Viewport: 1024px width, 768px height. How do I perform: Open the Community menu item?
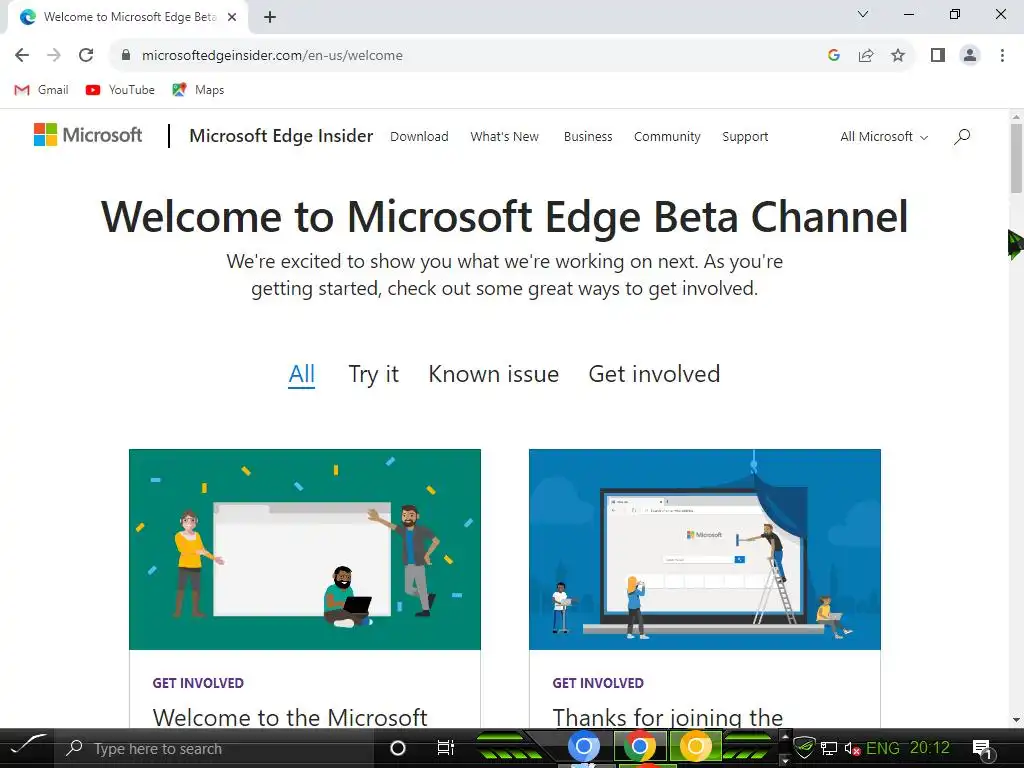click(667, 136)
